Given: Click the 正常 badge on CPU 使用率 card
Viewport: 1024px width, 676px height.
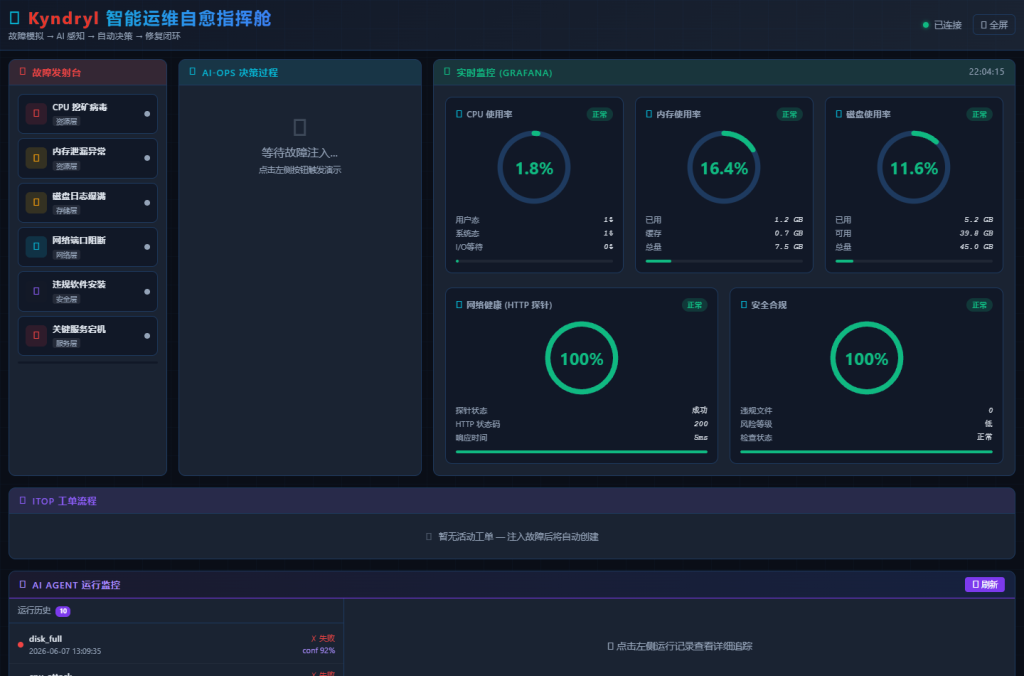Looking at the screenshot, I should [600, 114].
